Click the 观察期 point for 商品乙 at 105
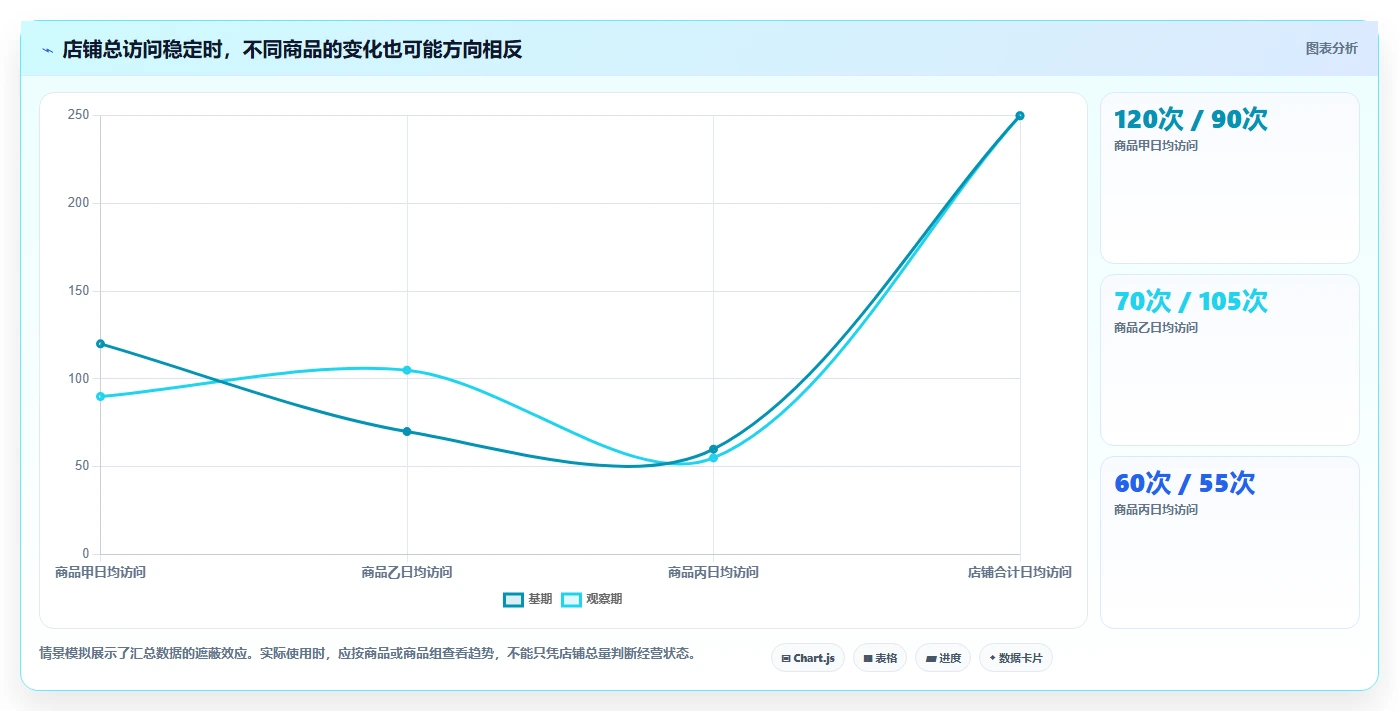The height and width of the screenshot is (711, 1399). (x=407, y=370)
